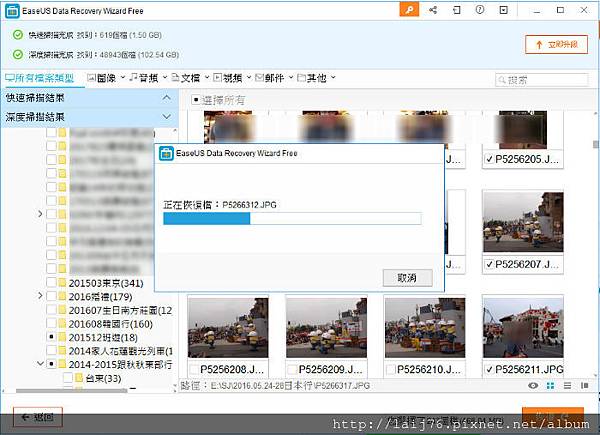Uncheck P5256205 photo checkbox
The height and width of the screenshot is (435, 600).
pyautogui.click(x=489, y=159)
